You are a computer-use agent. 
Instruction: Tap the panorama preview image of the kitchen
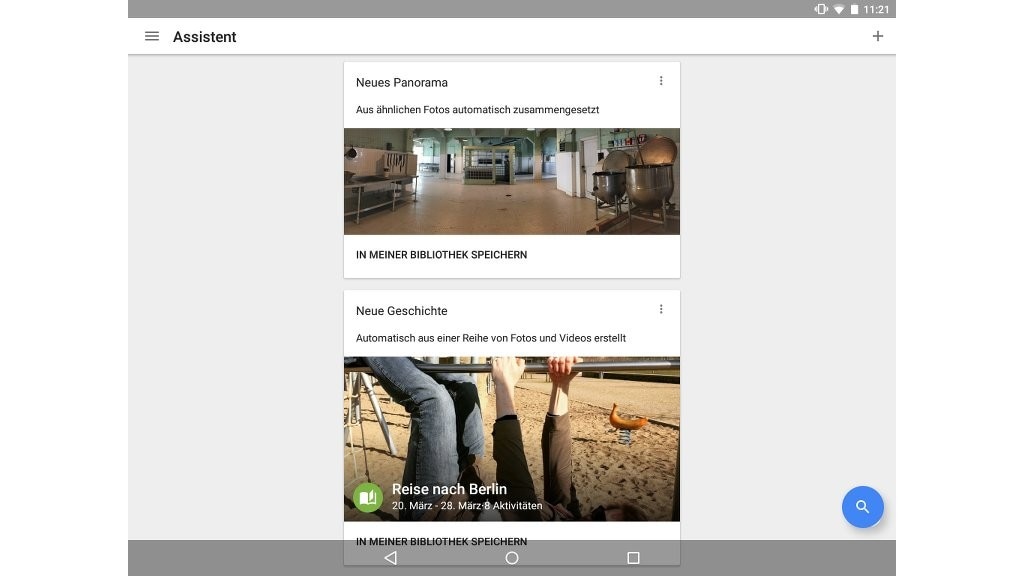[x=511, y=180]
